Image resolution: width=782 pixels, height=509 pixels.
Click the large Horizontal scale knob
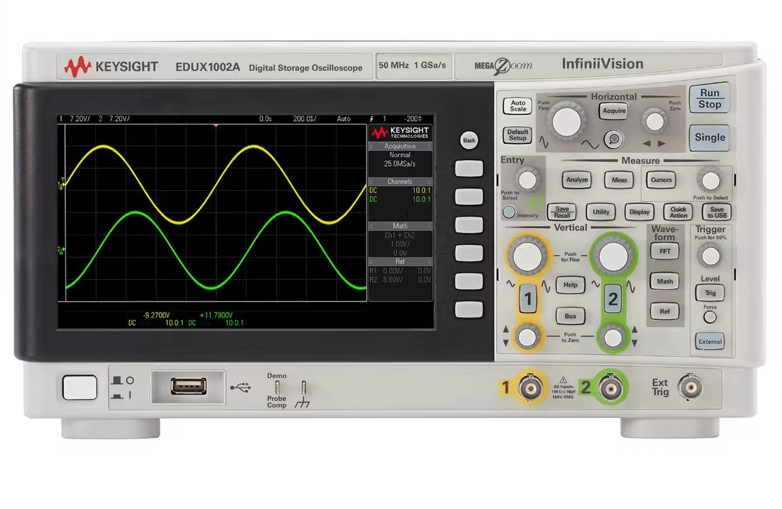click(567, 121)
